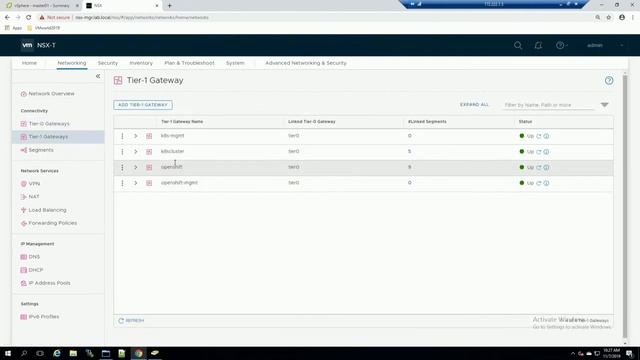Open the Windows Start menu
This screenshot has height=360, width=640.
8,353
